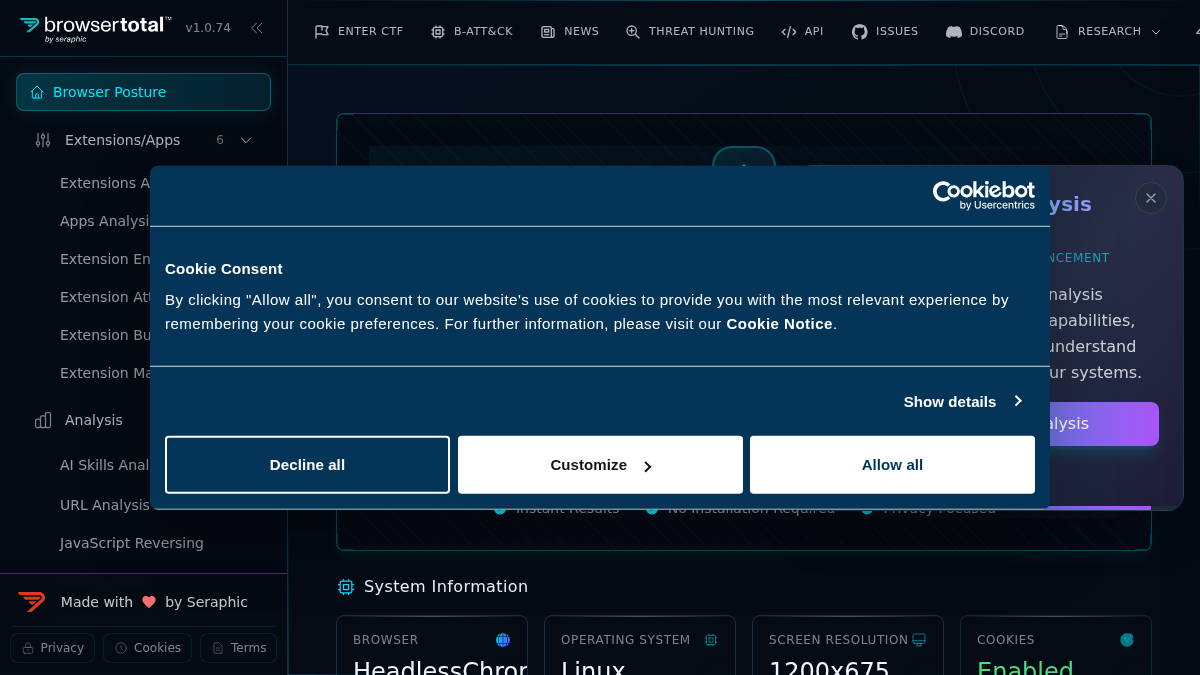Open Enter CTF in top navigation
The image size is (1200, 675).
359,32
